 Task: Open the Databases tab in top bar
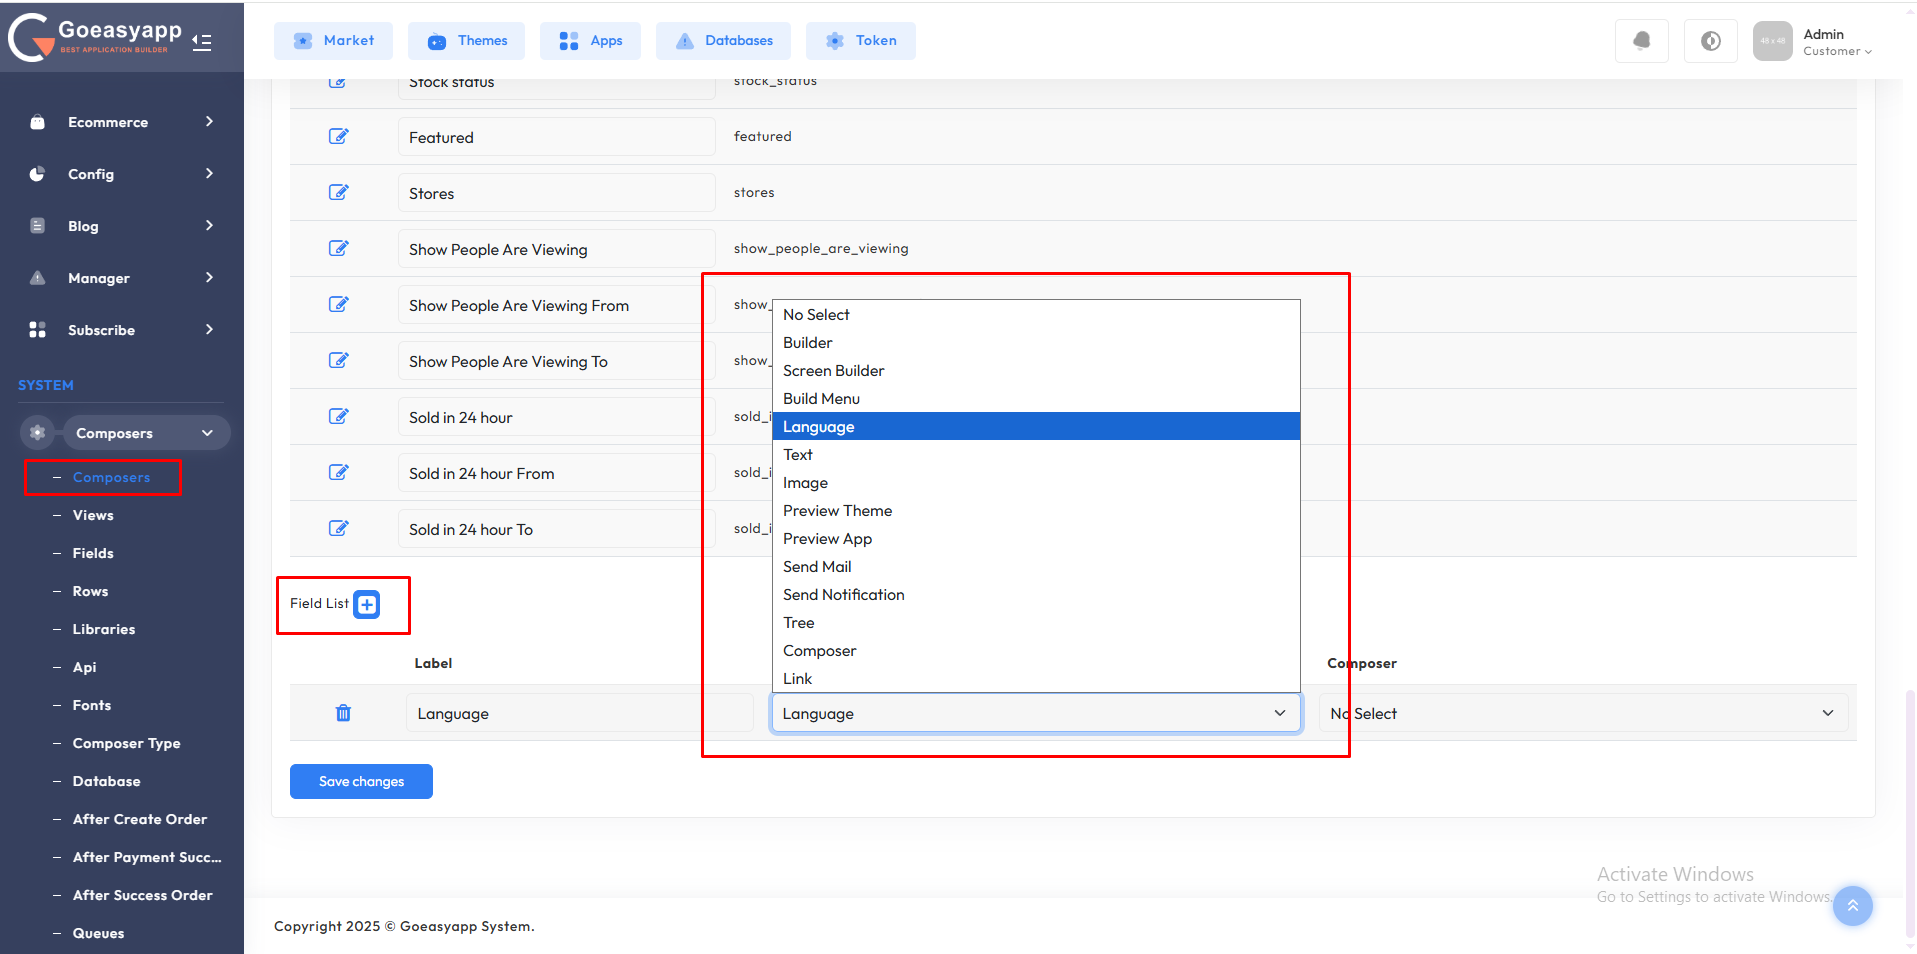723,41
